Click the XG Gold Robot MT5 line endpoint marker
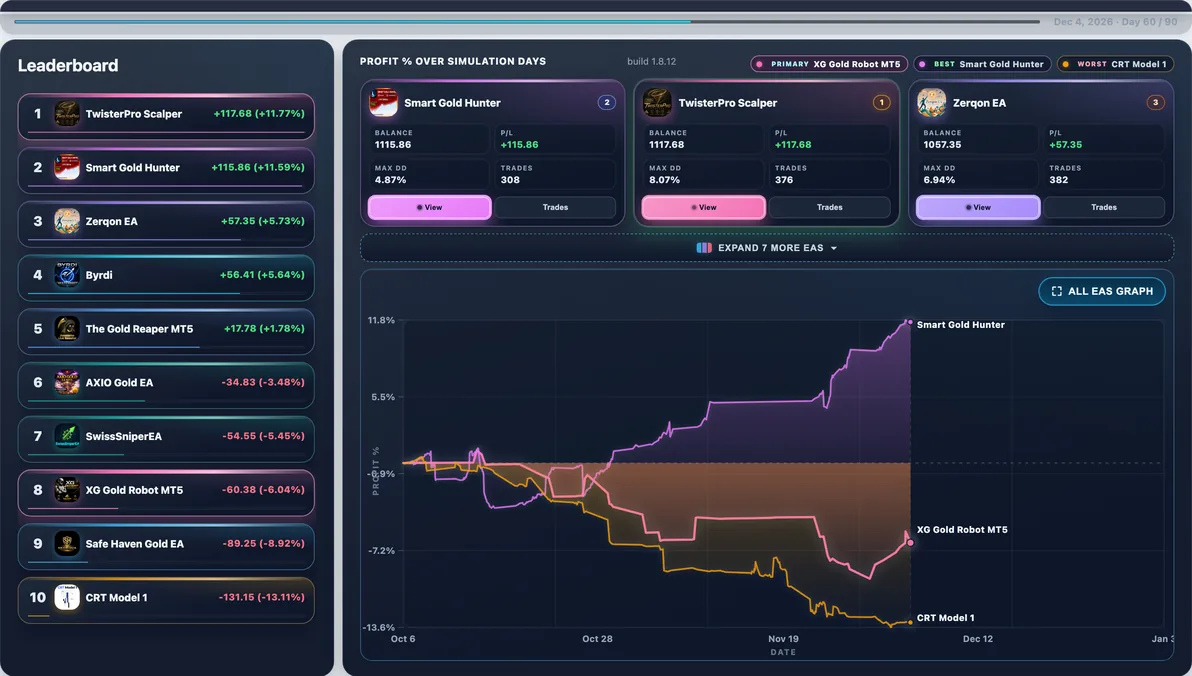 pyautogui.click(x=910, y=543)
